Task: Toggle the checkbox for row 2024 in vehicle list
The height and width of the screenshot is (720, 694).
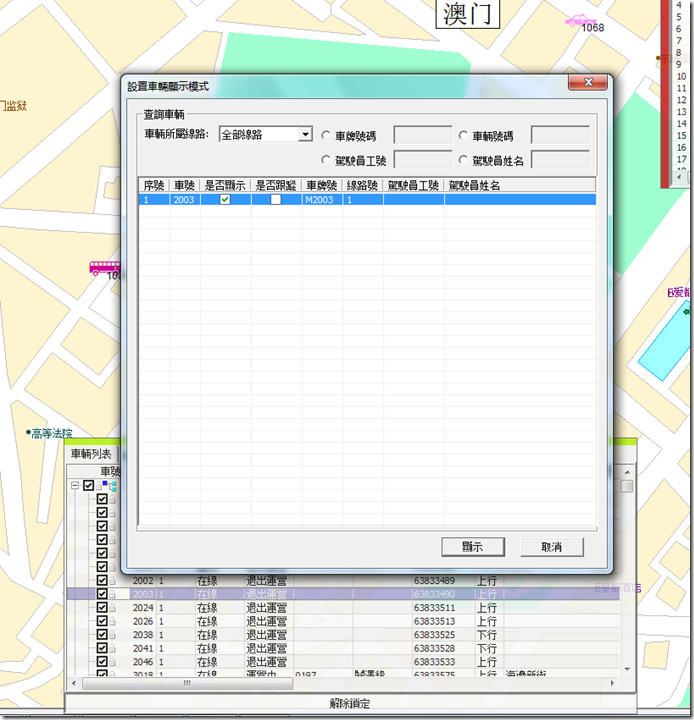Action: 102,607
